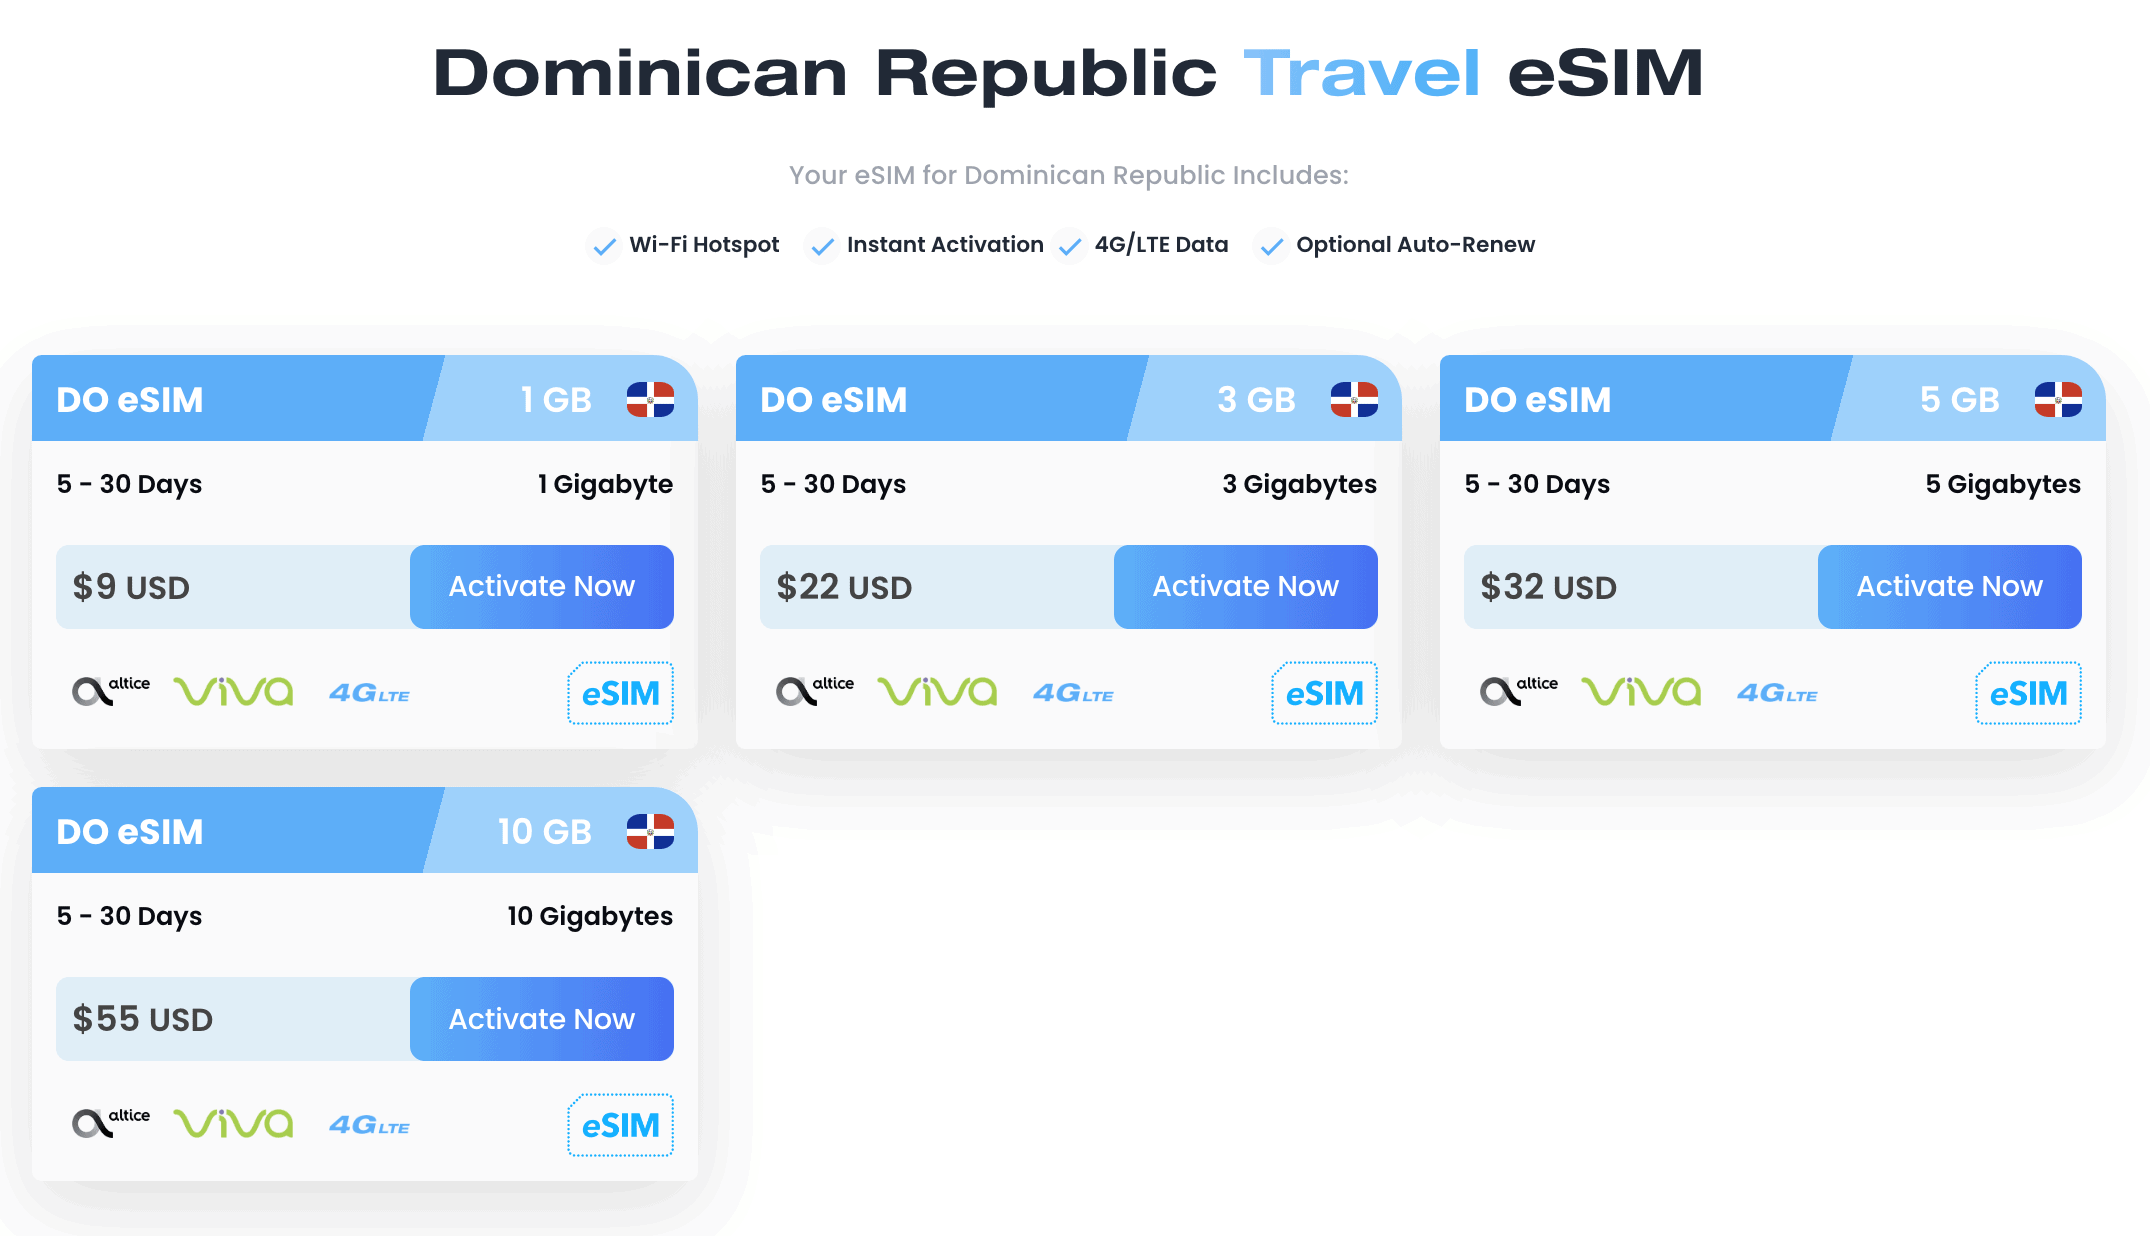Click the $22 USD price label
The height and width of the screenshot is (1236, 2150).
tap(845, 587)
